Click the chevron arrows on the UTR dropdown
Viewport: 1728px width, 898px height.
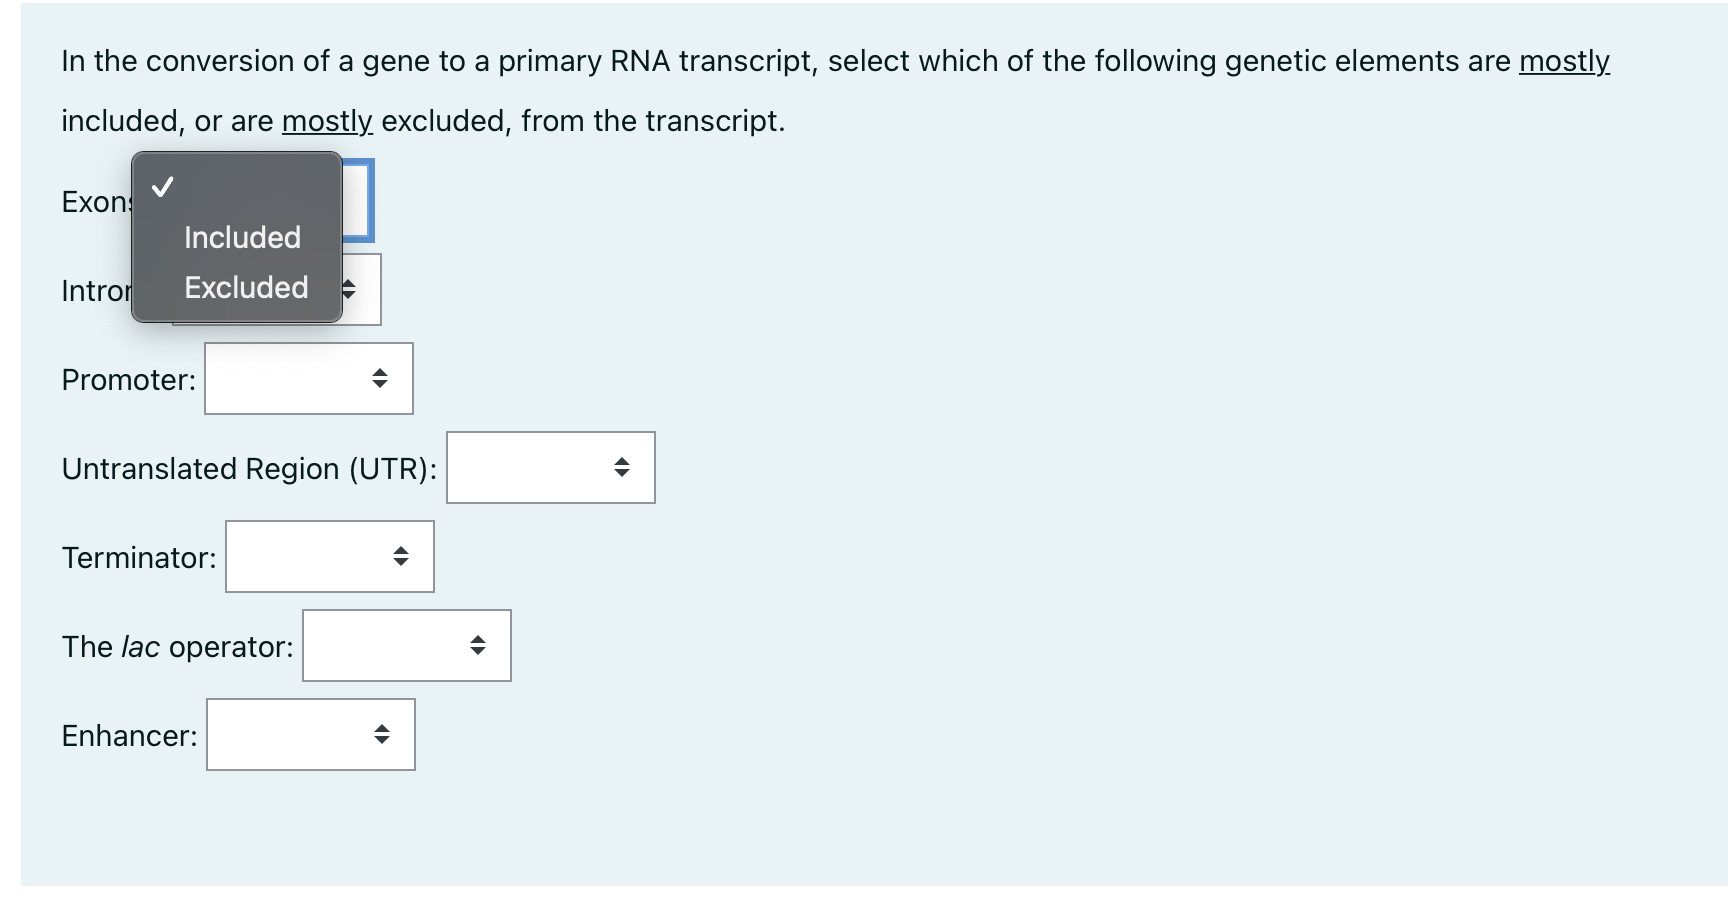pos(622,467)
